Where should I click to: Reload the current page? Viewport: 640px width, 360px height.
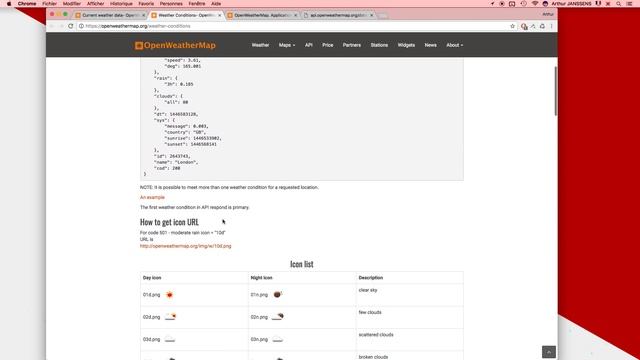(x=71, y=26)
